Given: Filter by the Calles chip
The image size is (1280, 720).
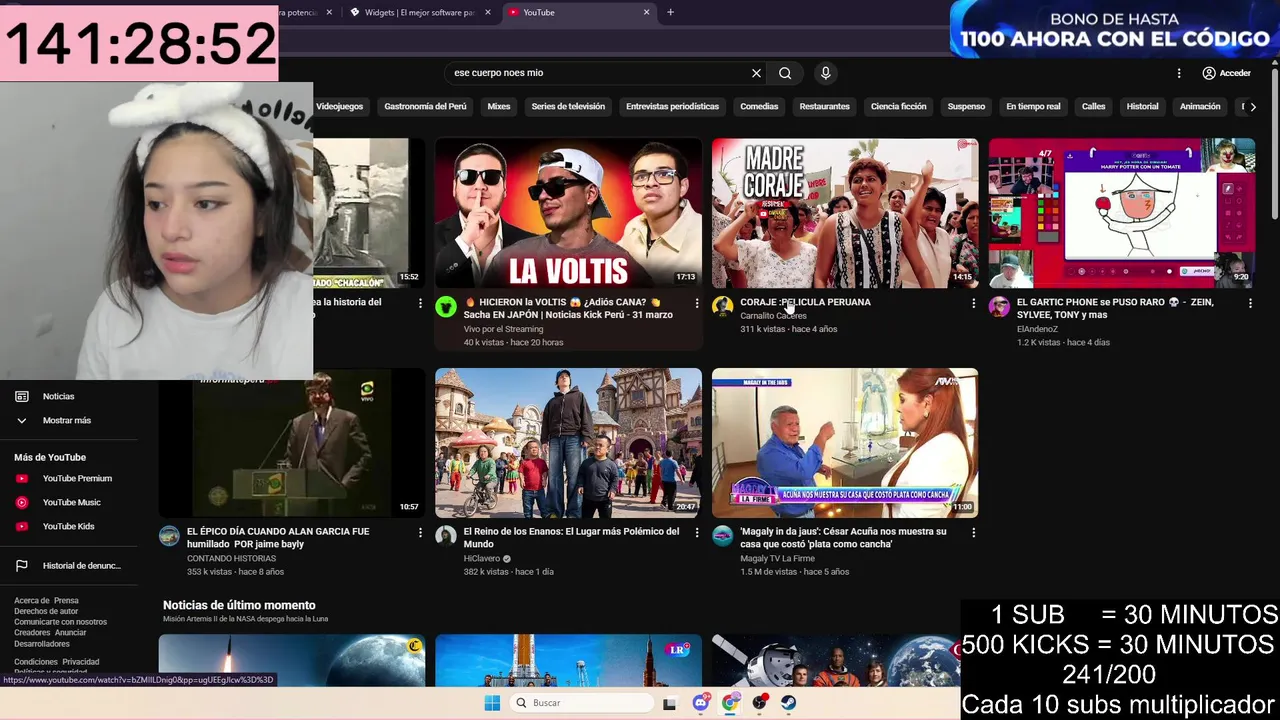Looking at the screenshot, I should pos(1093,106).
